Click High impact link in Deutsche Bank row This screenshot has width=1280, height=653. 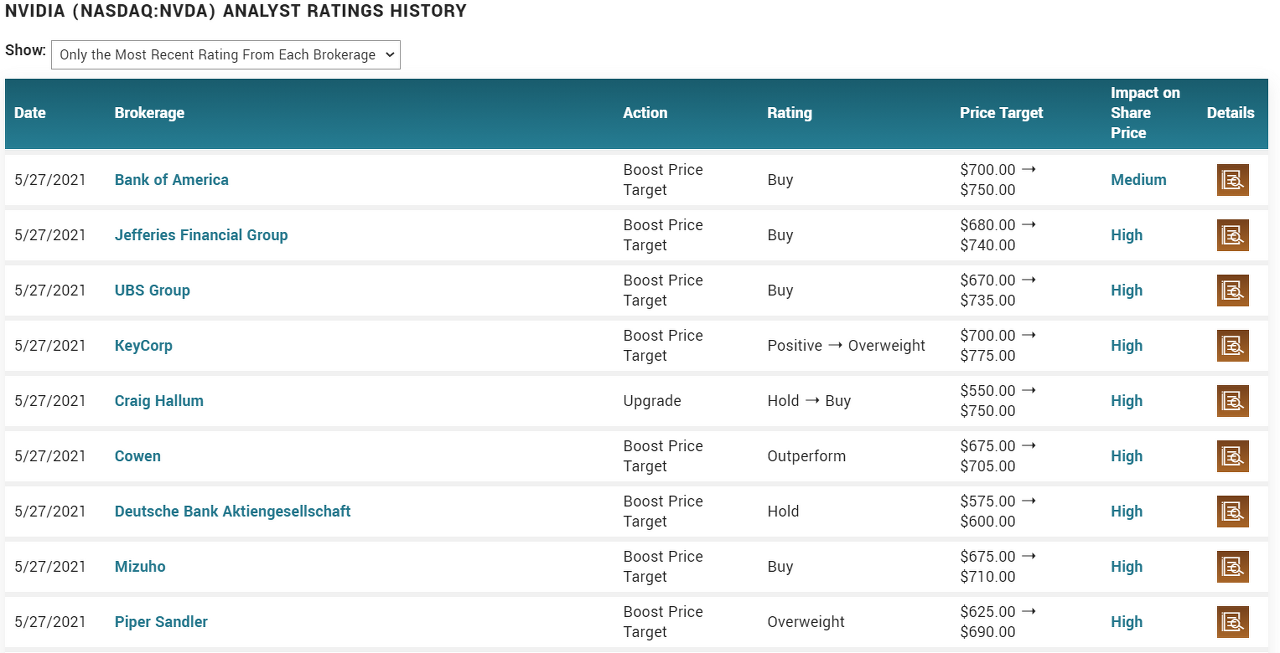[1127, 511]
